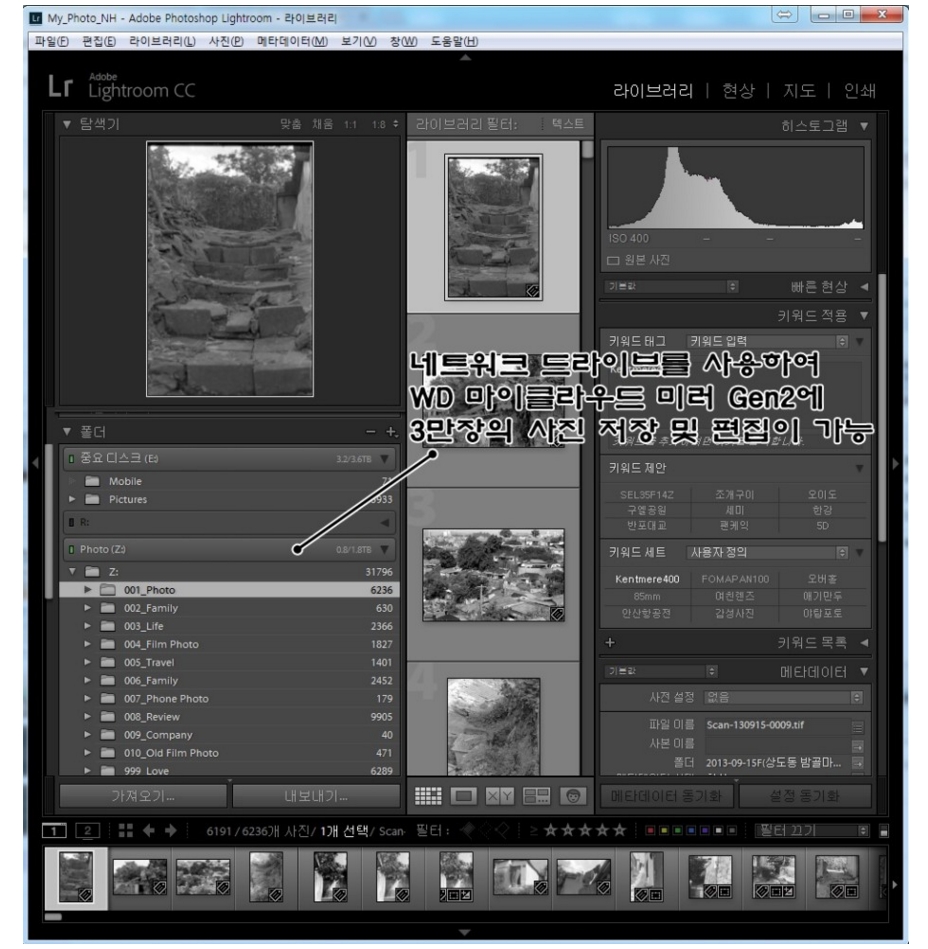The height and width of the screenshot is (949, 928).
Task: Switch to Grid view in the toolbar
Action: coord(428,796)
